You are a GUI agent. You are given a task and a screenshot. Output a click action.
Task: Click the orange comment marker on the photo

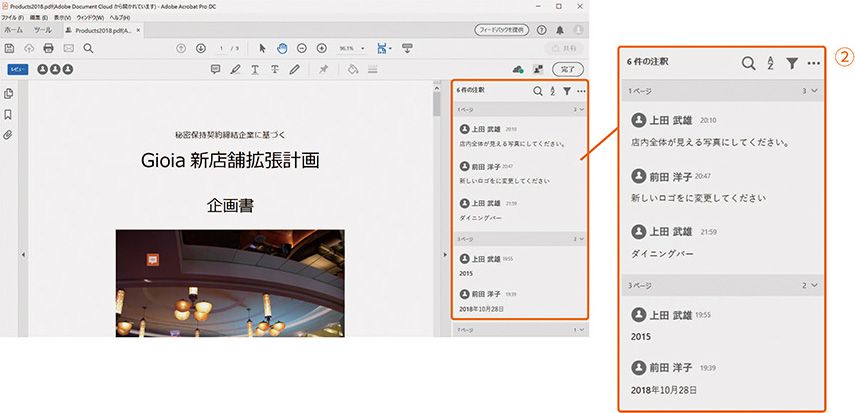coord(153,260)
